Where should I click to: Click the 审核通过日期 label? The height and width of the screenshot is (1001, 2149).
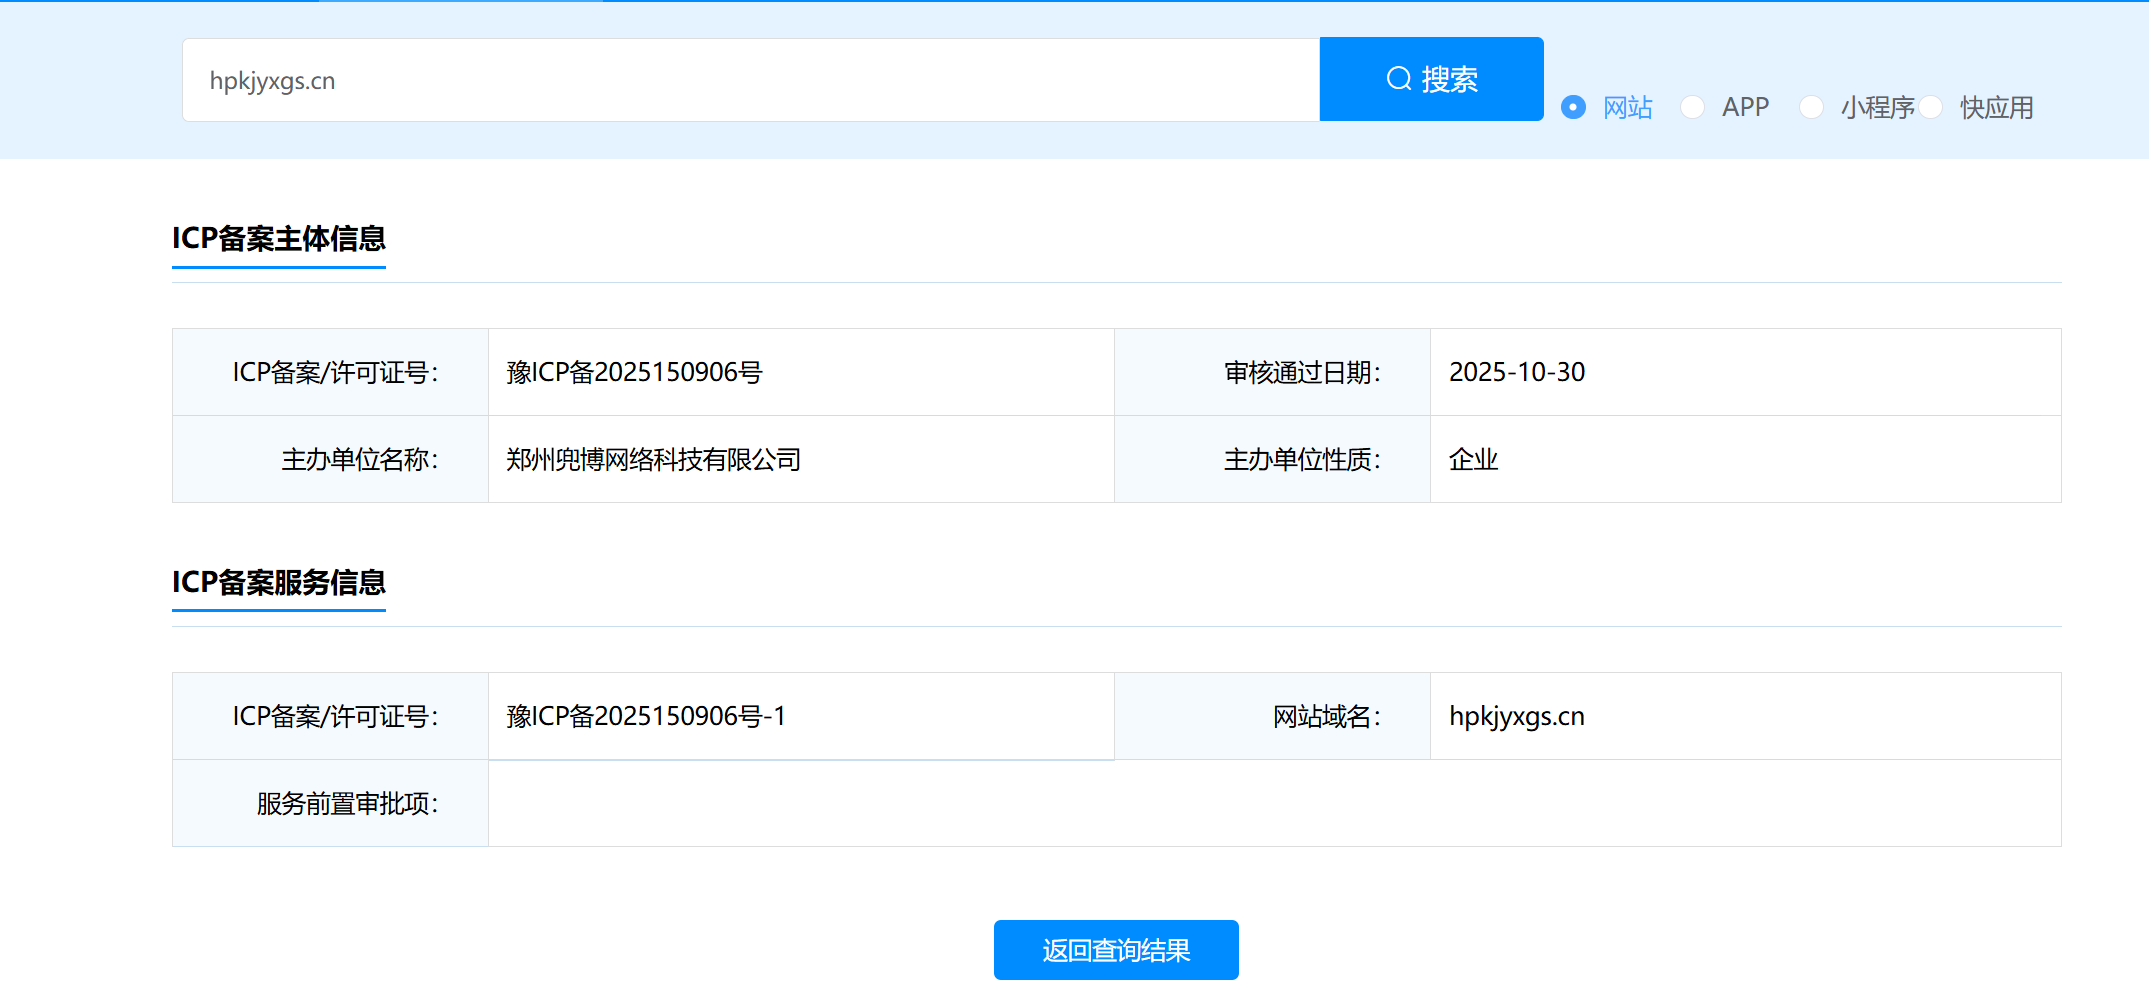point(1302,372)
